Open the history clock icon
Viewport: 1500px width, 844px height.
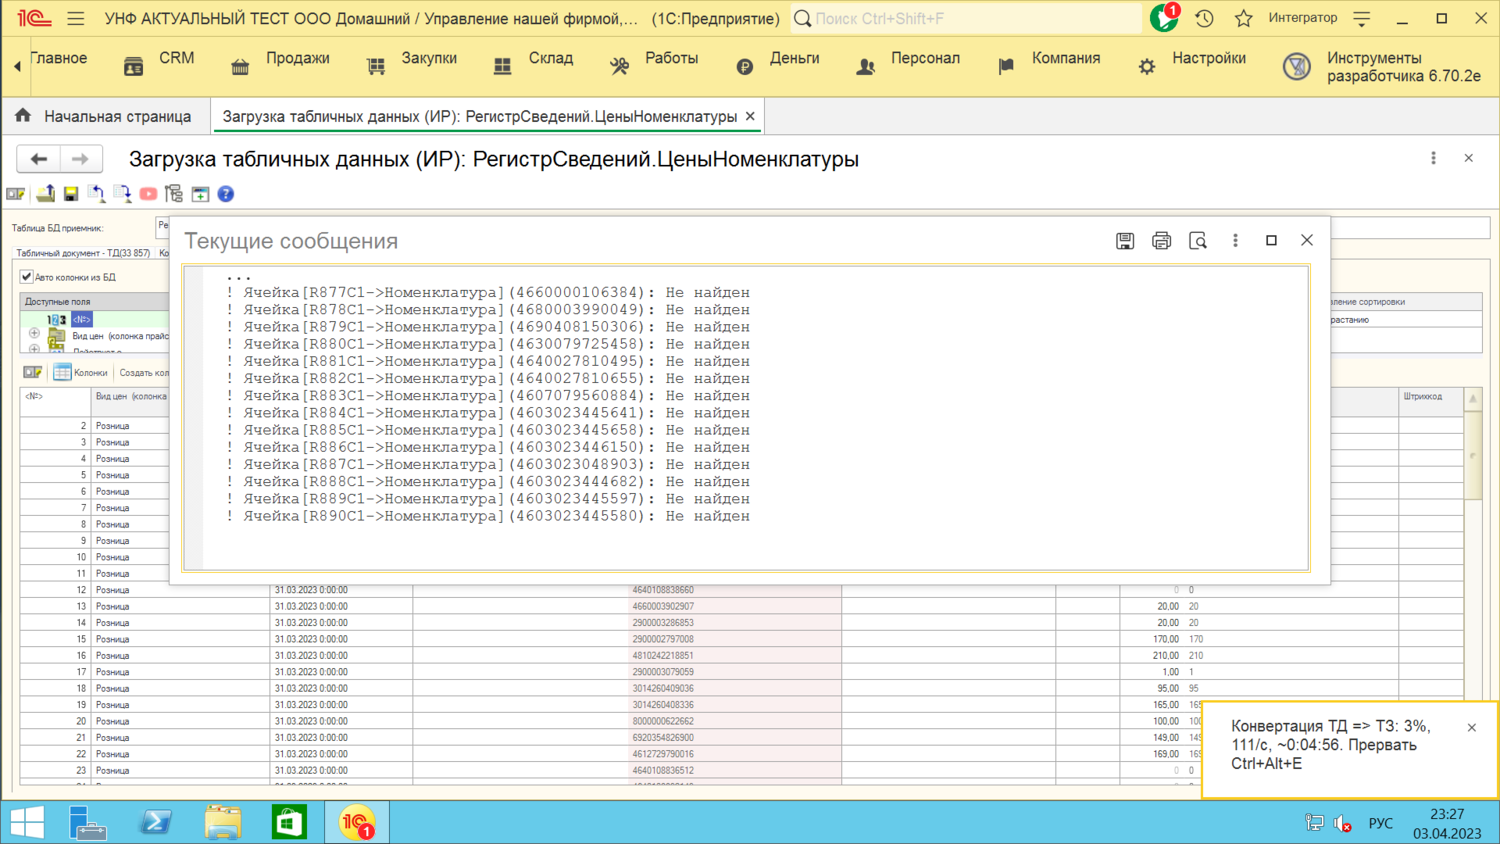[x=1204, y=18]
